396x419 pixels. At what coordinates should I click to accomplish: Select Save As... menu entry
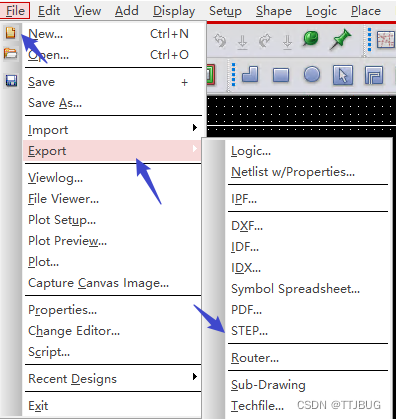point(113,103)
